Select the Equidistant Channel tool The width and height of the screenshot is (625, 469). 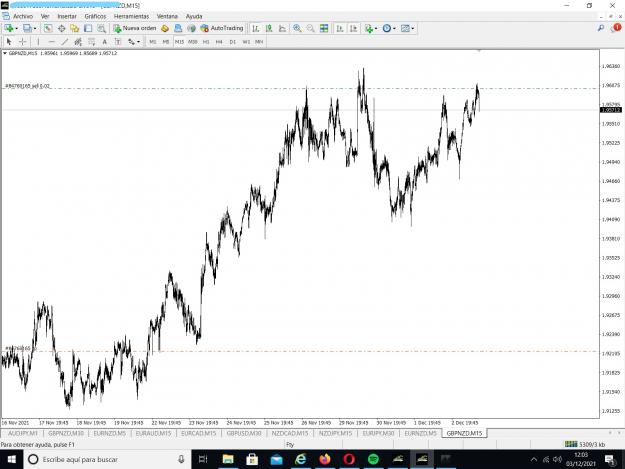click(x=78, y=41)
